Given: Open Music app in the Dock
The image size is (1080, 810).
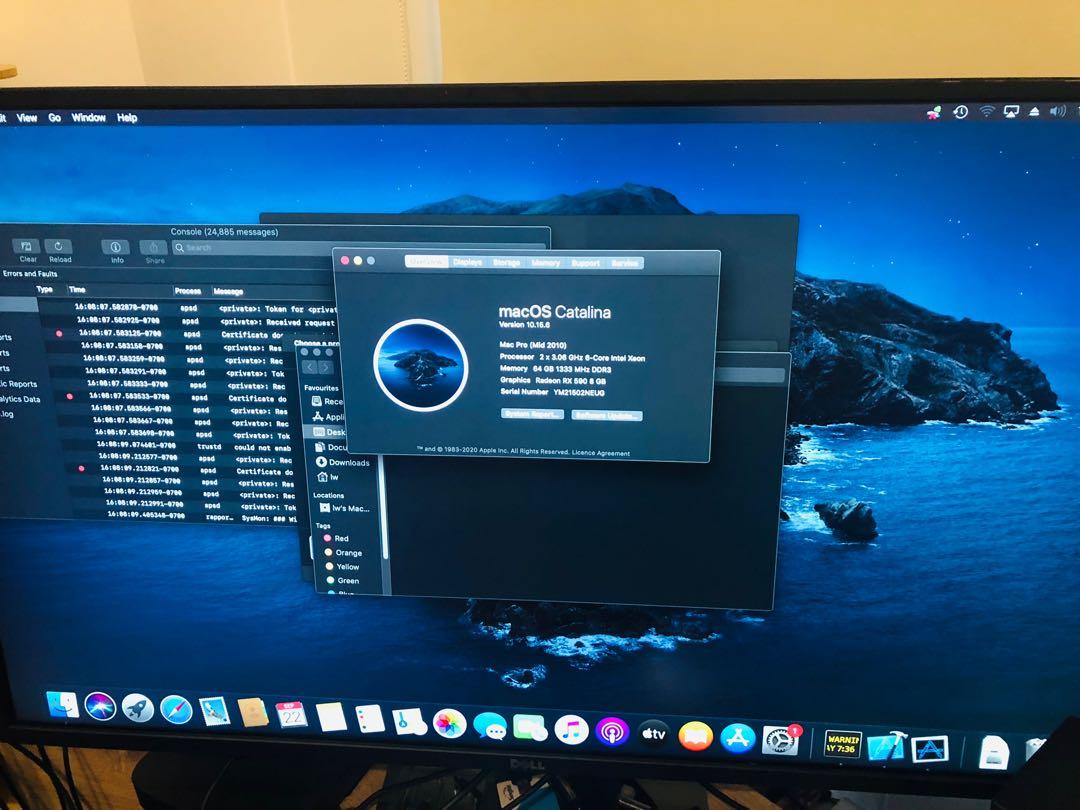Looking at the screenshot, I should (x=571, y=730).
